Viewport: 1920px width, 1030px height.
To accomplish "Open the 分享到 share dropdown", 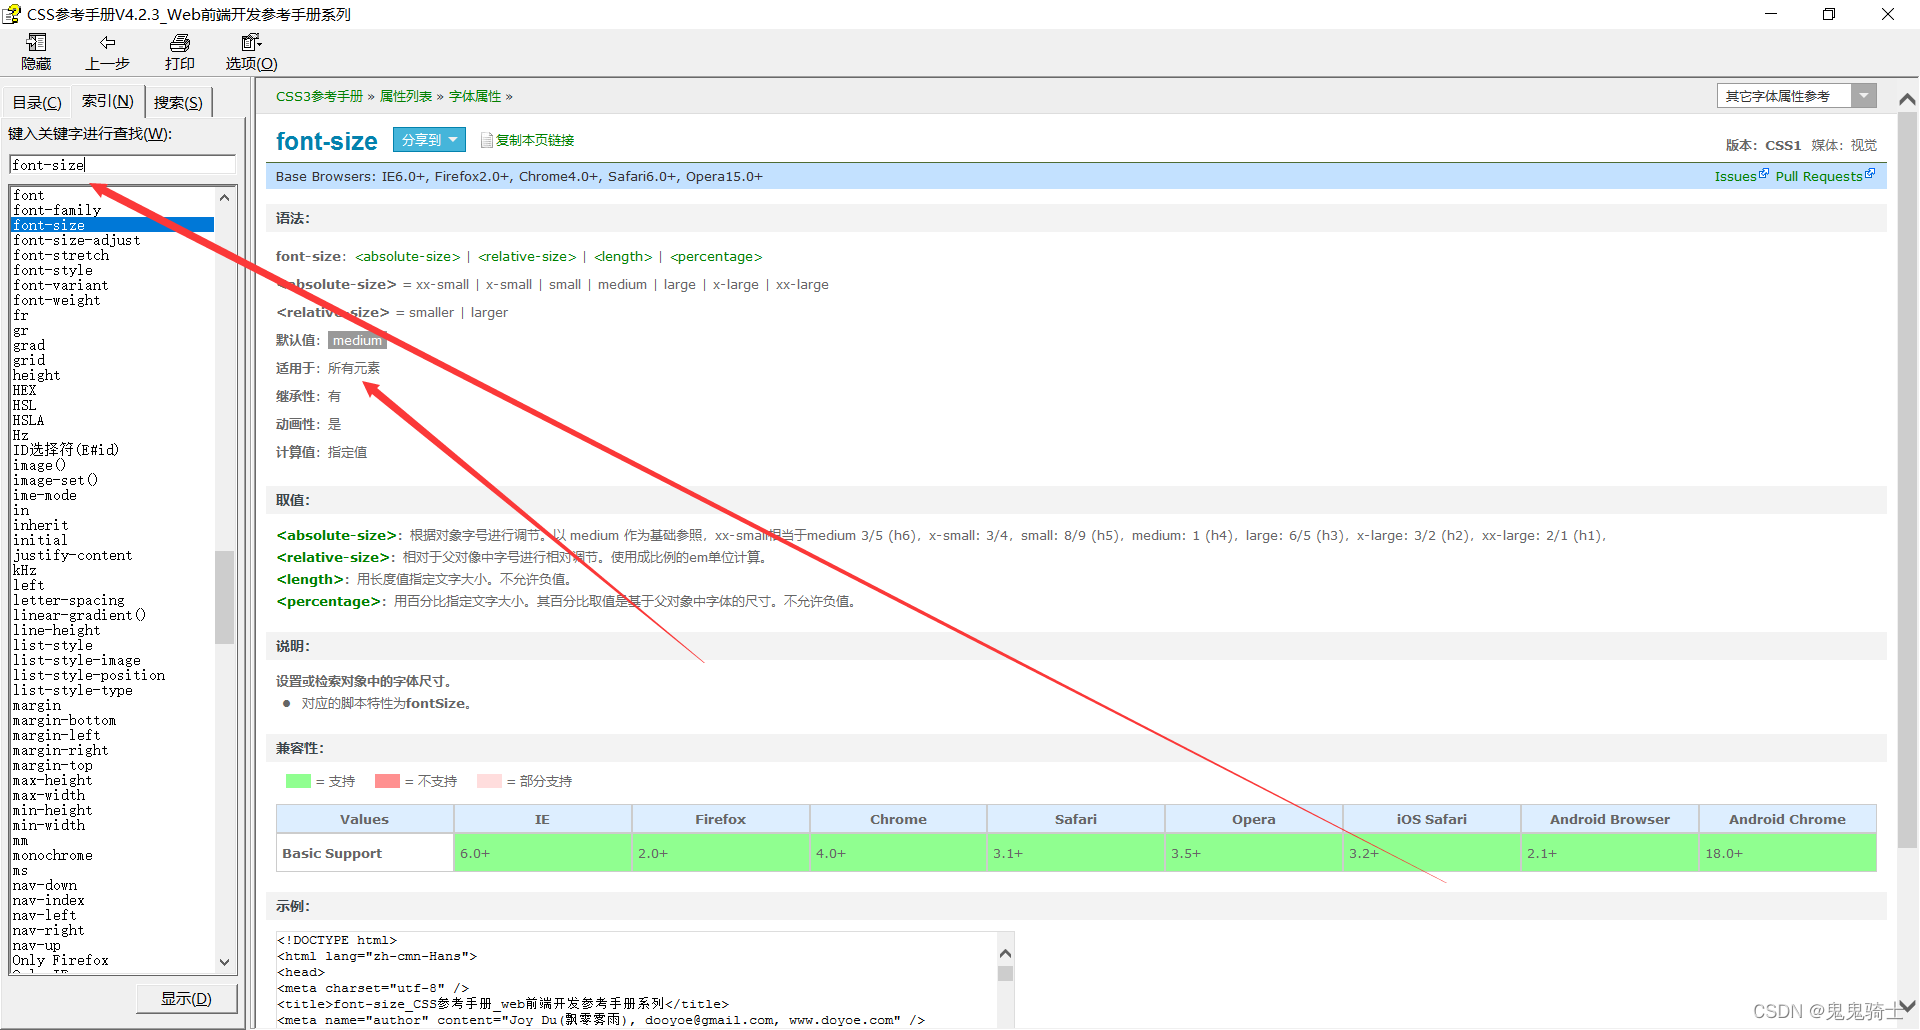I will [x=429, y=140].
